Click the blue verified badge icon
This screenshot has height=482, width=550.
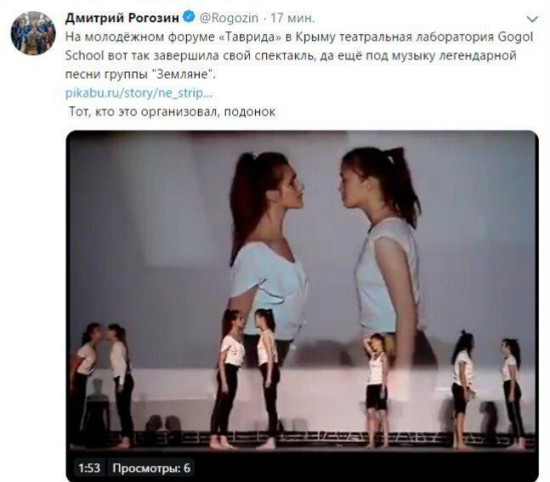(x=189, y=16)
